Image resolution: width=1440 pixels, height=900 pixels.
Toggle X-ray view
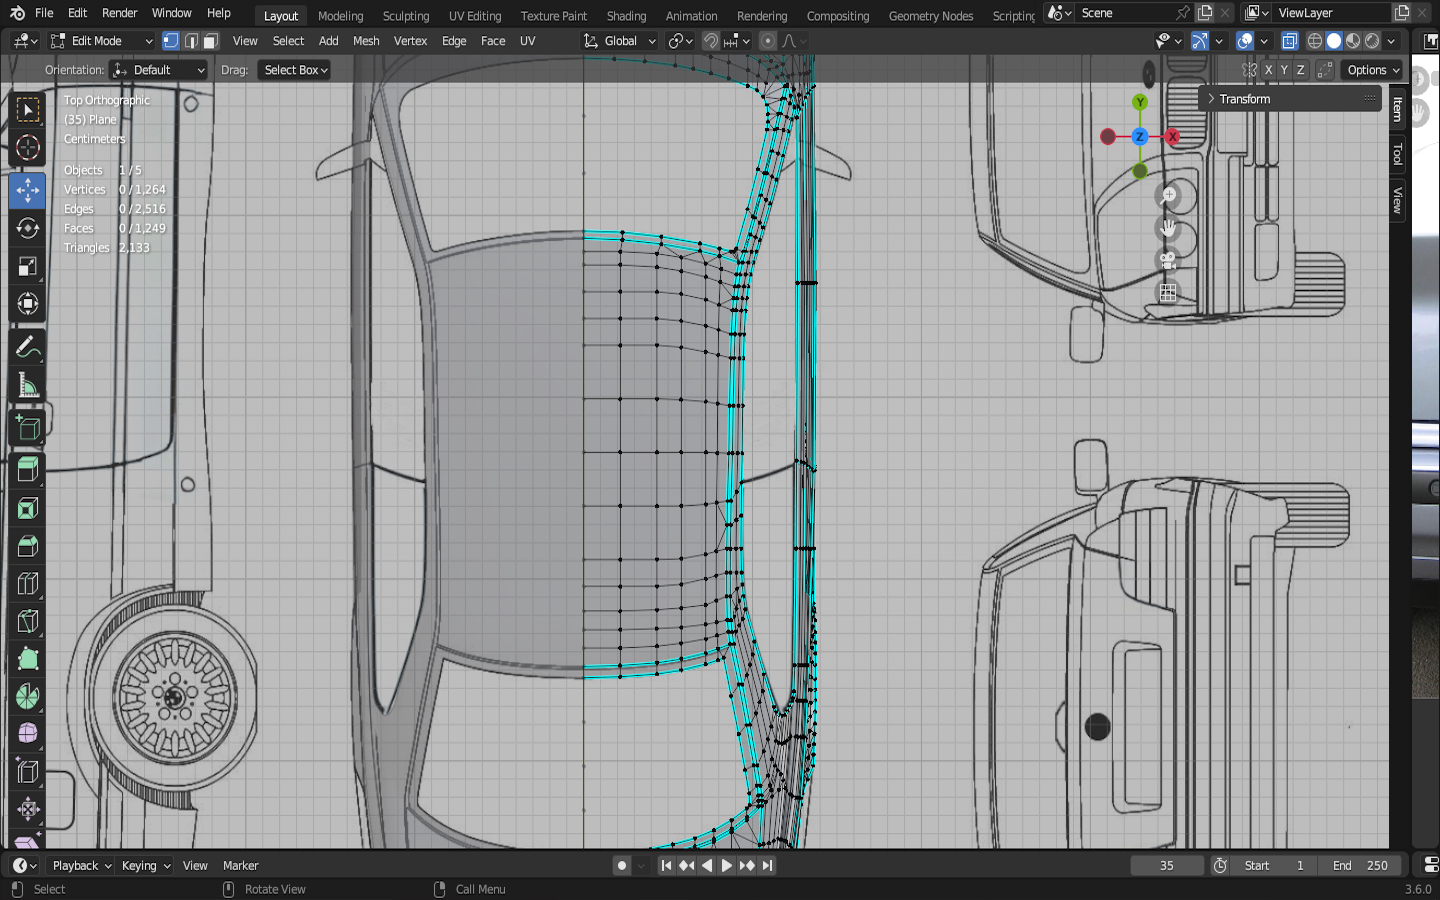tap(1289, 41)
